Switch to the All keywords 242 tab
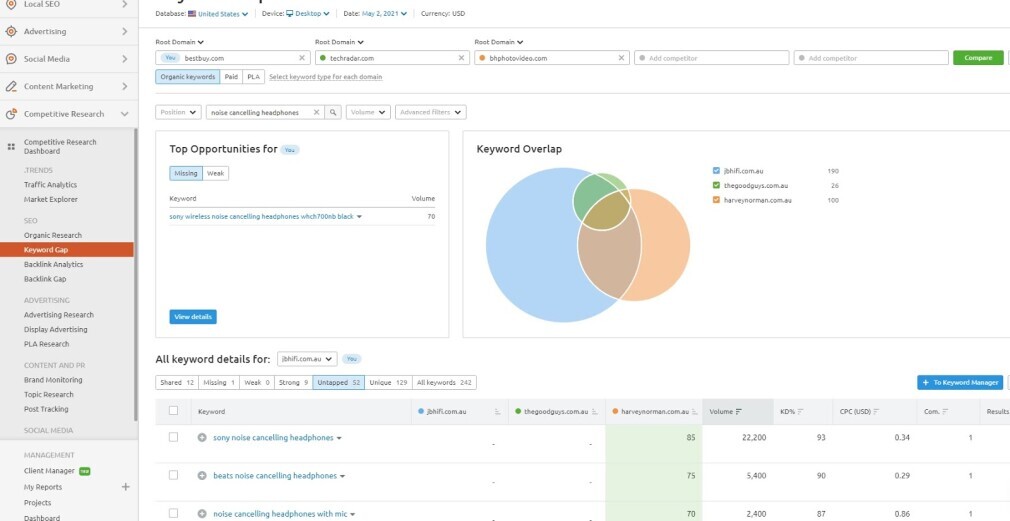Screen dimensions: 1010x521 [x=444, y=383]
